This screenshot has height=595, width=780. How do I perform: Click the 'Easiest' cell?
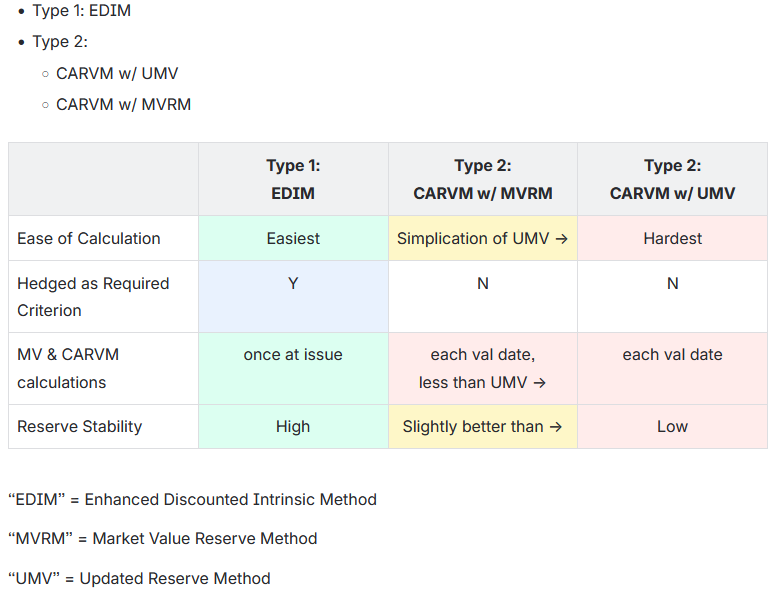pyautogui.click(x=293, y=238)
